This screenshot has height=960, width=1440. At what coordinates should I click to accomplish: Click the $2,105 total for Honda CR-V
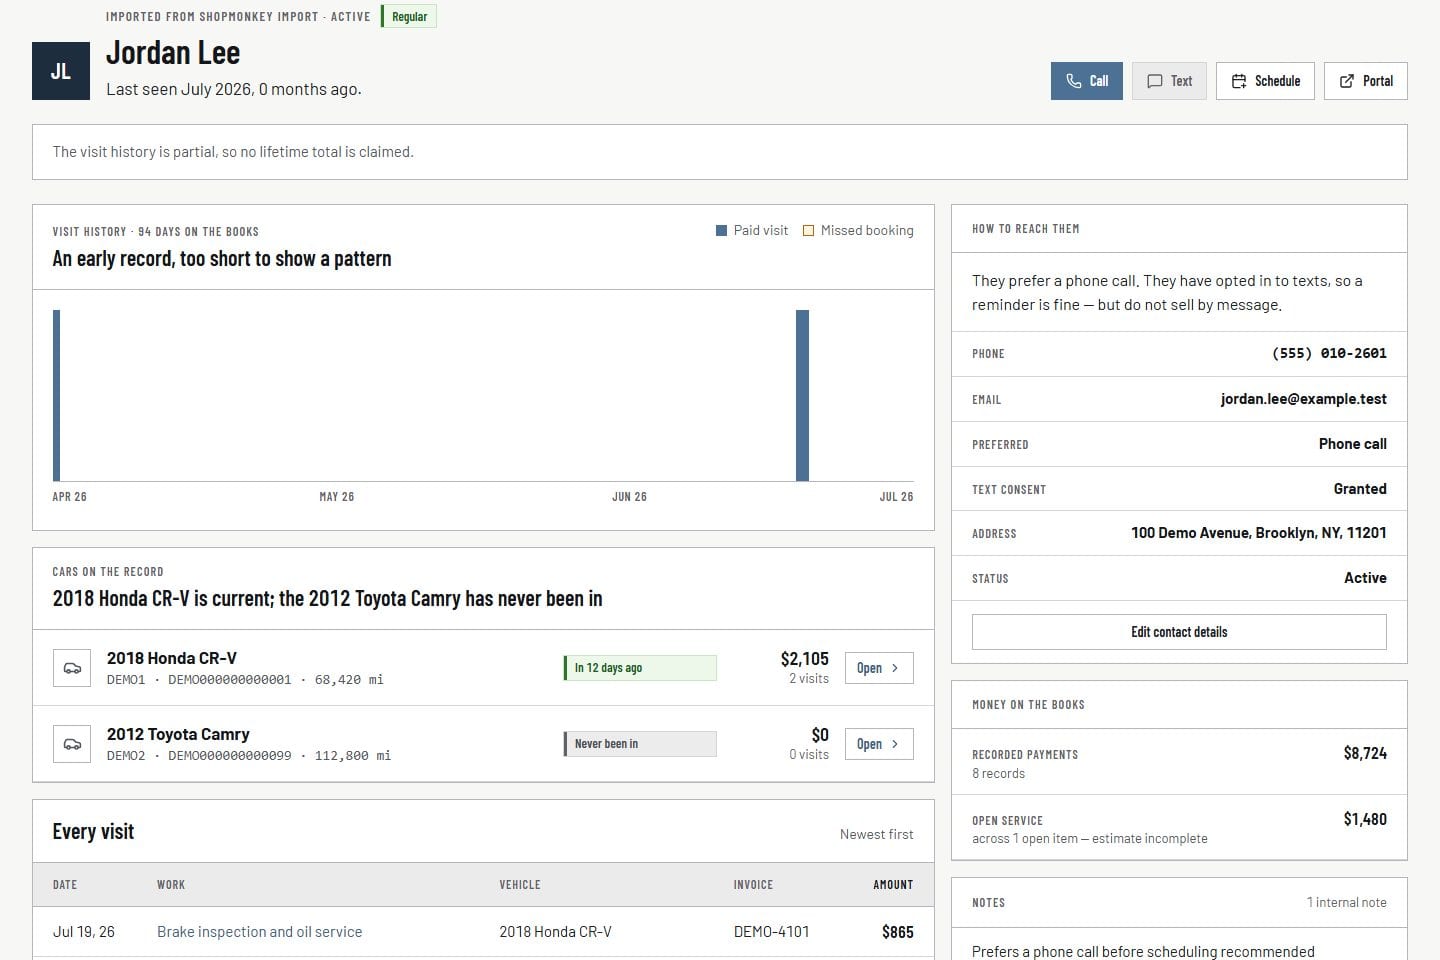click(x=805, y=659)
